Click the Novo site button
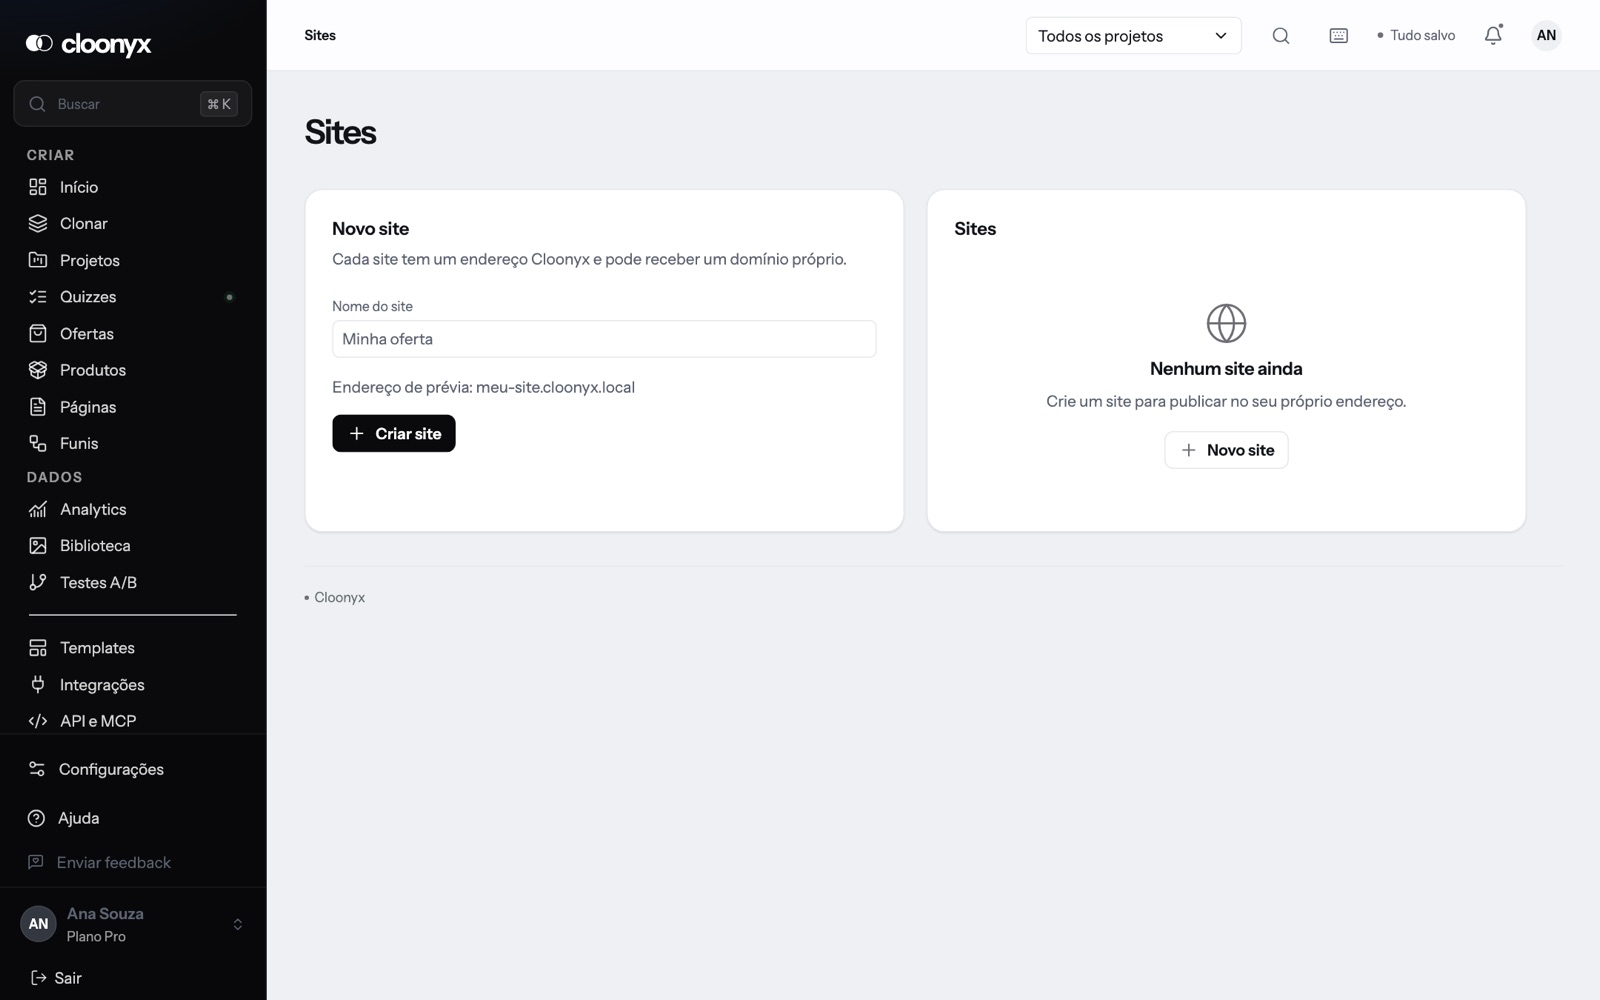This screenshot has width=1600, height=1000. pyautogui.click(x=1226, y=450)
